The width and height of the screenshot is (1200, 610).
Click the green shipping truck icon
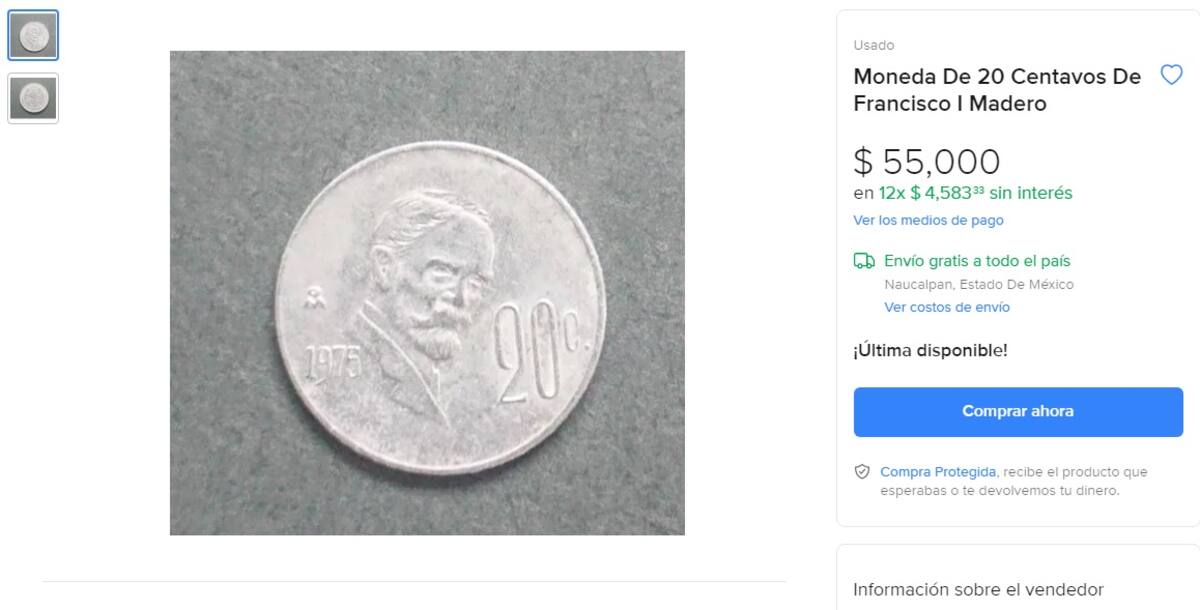pos(864,261)
